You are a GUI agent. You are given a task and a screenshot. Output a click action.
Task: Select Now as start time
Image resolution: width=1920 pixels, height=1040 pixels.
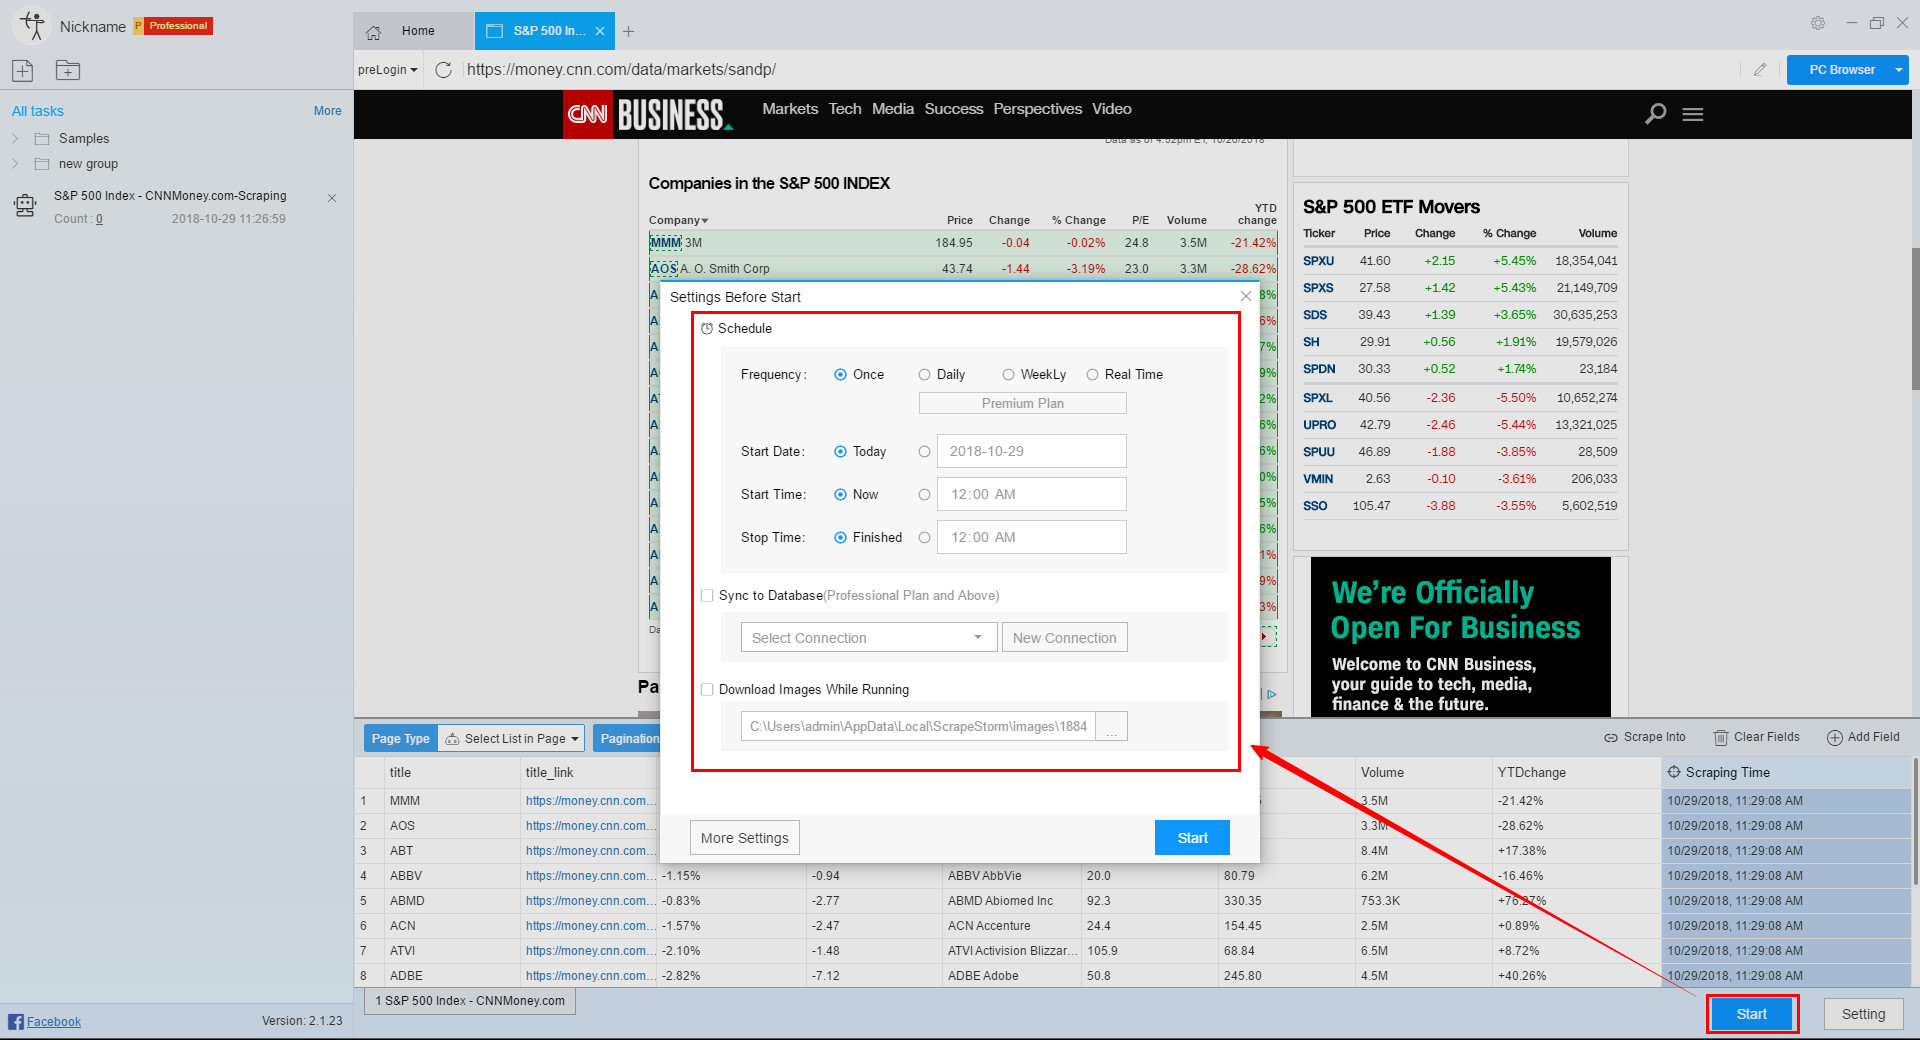click(840, 495)
